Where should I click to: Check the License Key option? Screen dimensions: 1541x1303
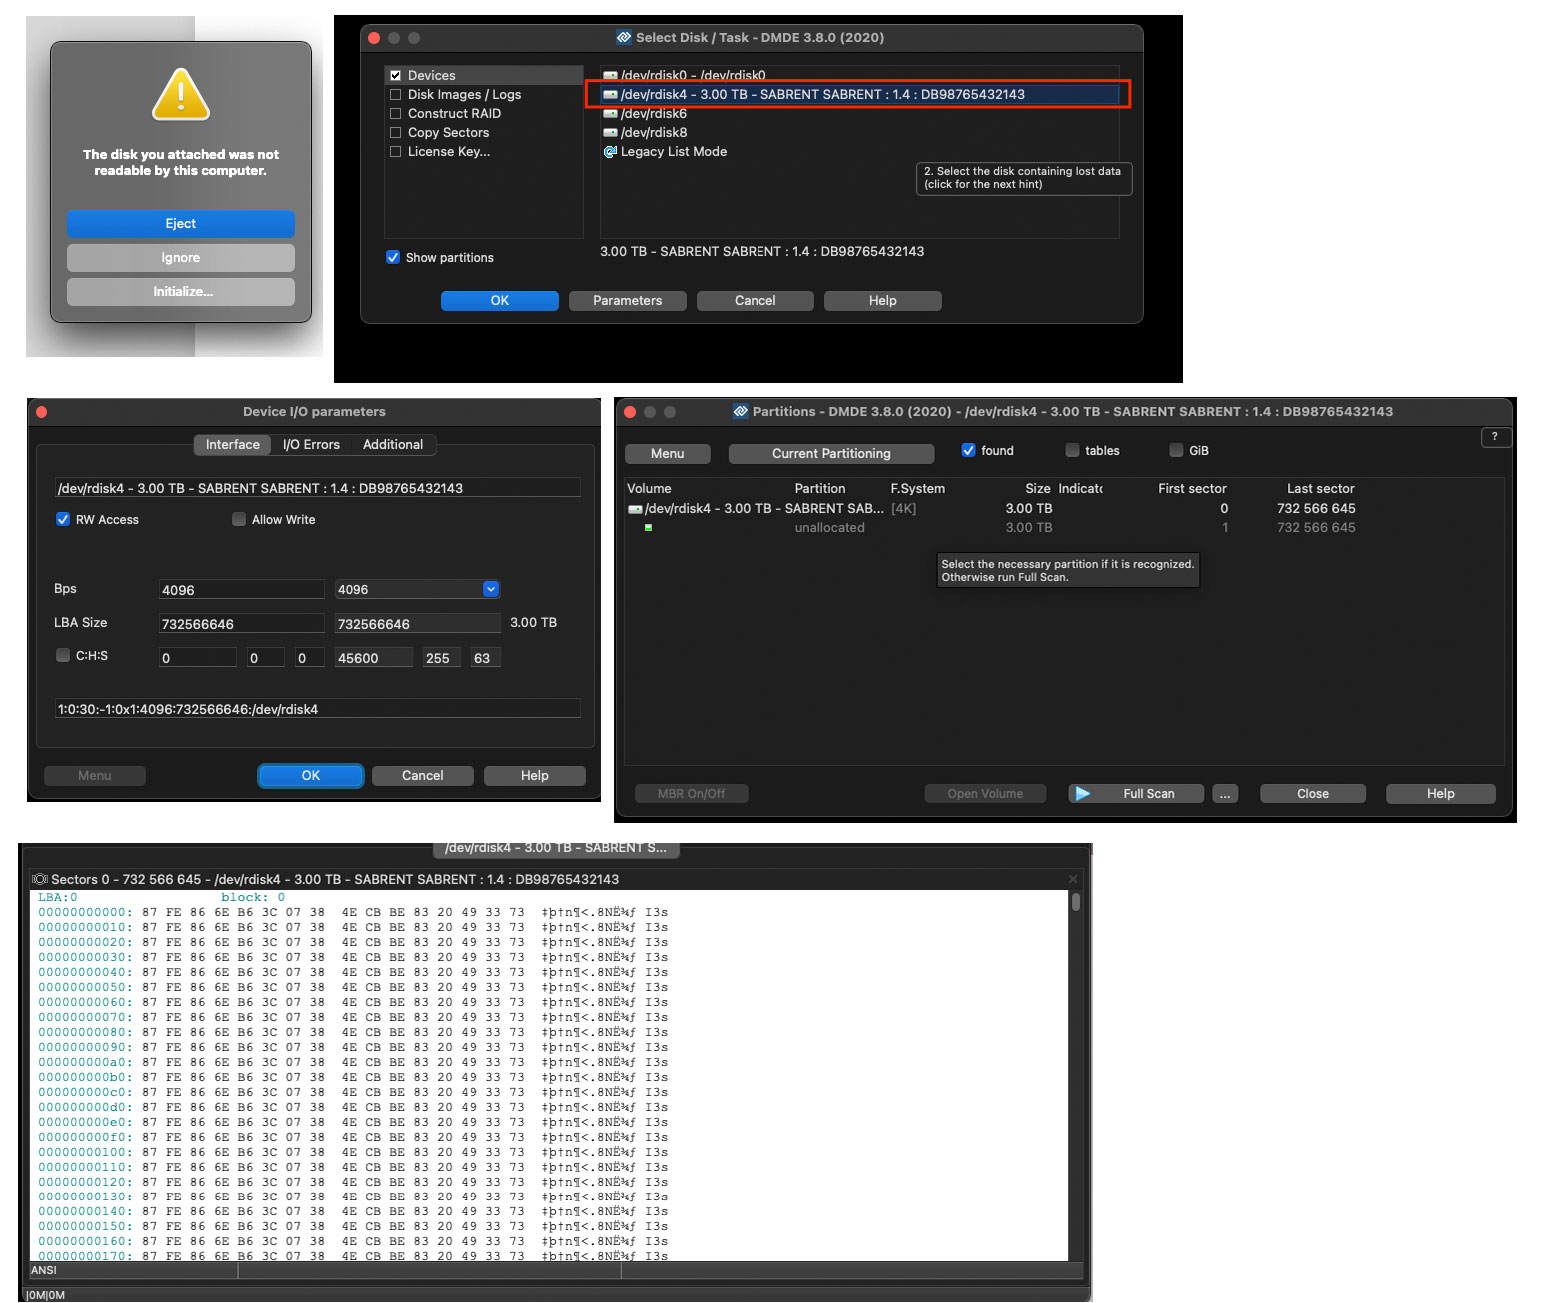pyautogui.click(x=395, y=152)
